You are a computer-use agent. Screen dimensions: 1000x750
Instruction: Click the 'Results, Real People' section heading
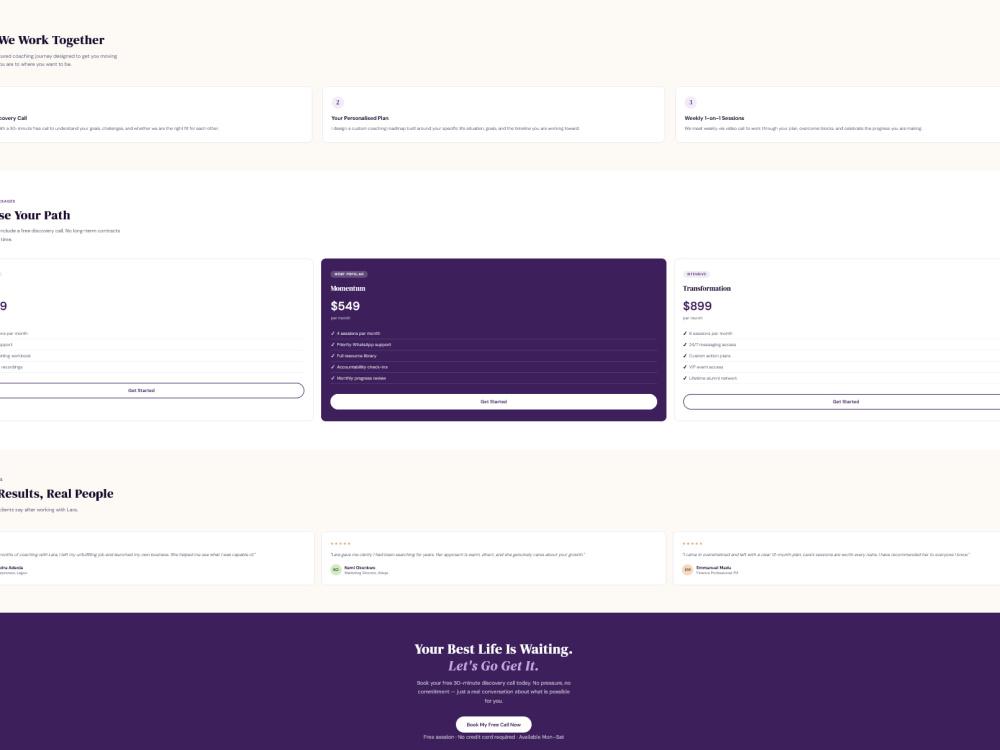pos(57,494)
